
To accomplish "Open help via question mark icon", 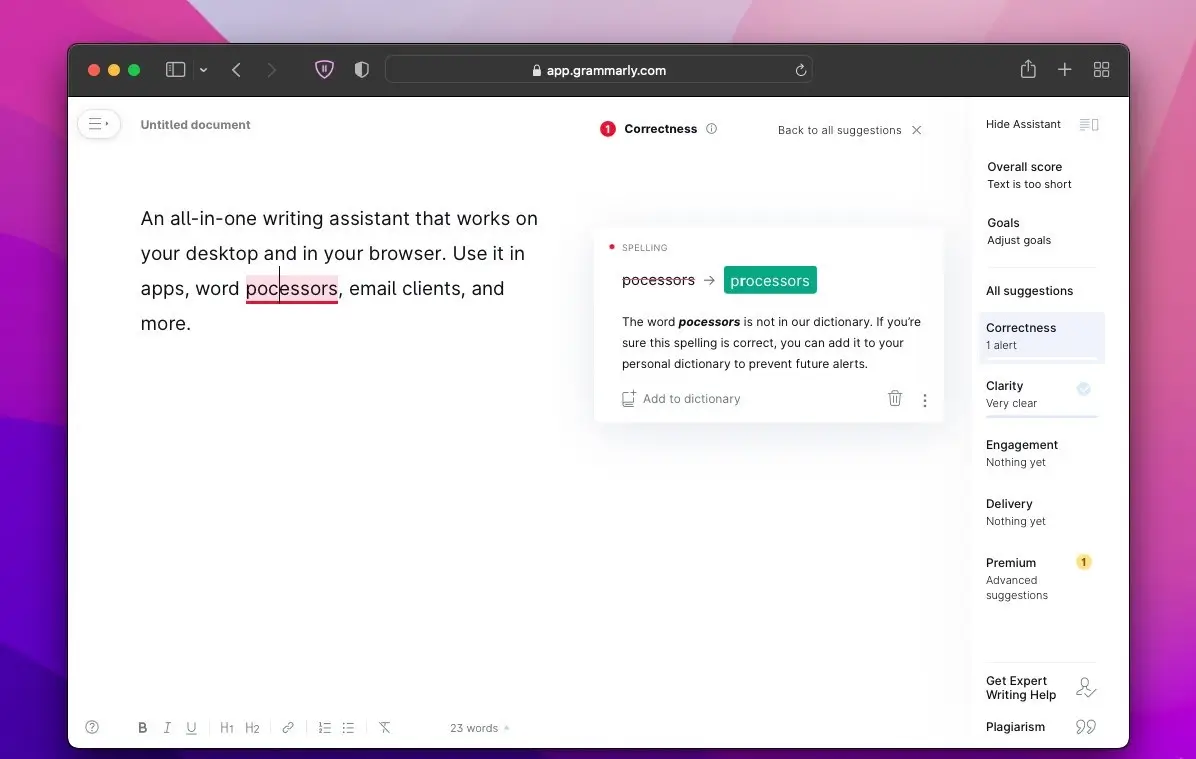I will [92, 727].
